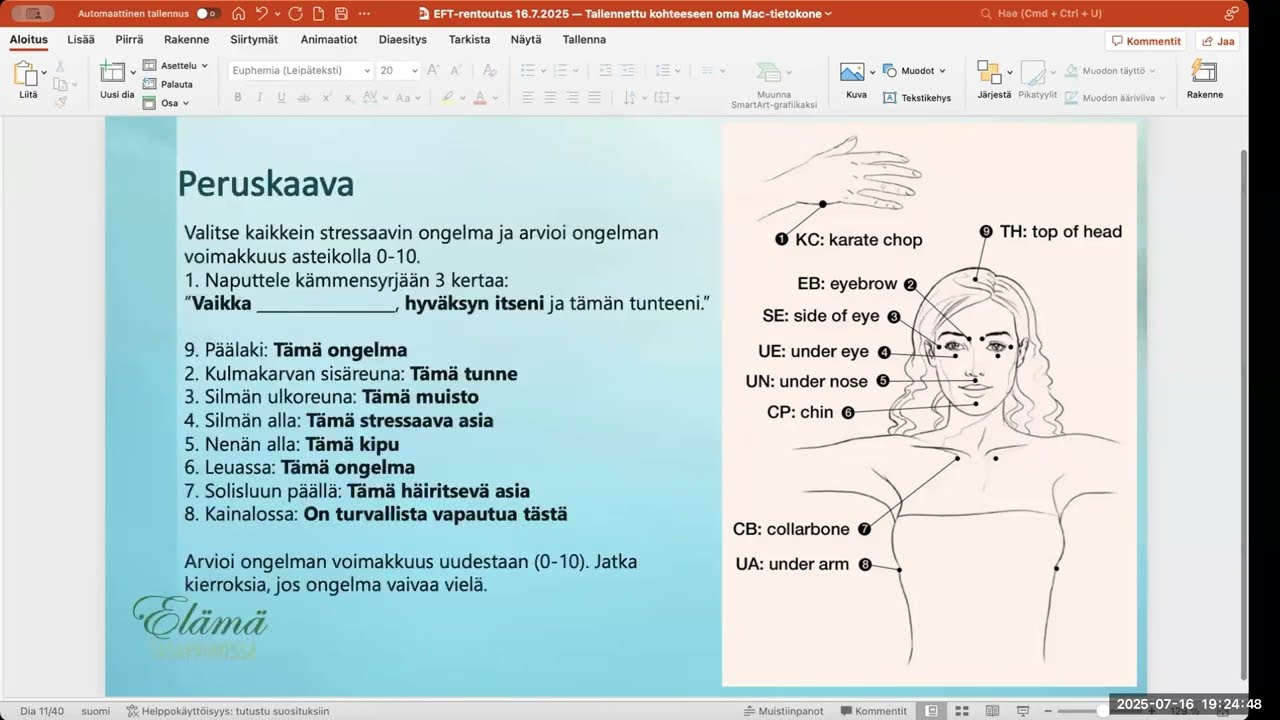This screenshot has height=720, width=1280.
Task: Open the Euphemia font name combo box
Action: 301,70
